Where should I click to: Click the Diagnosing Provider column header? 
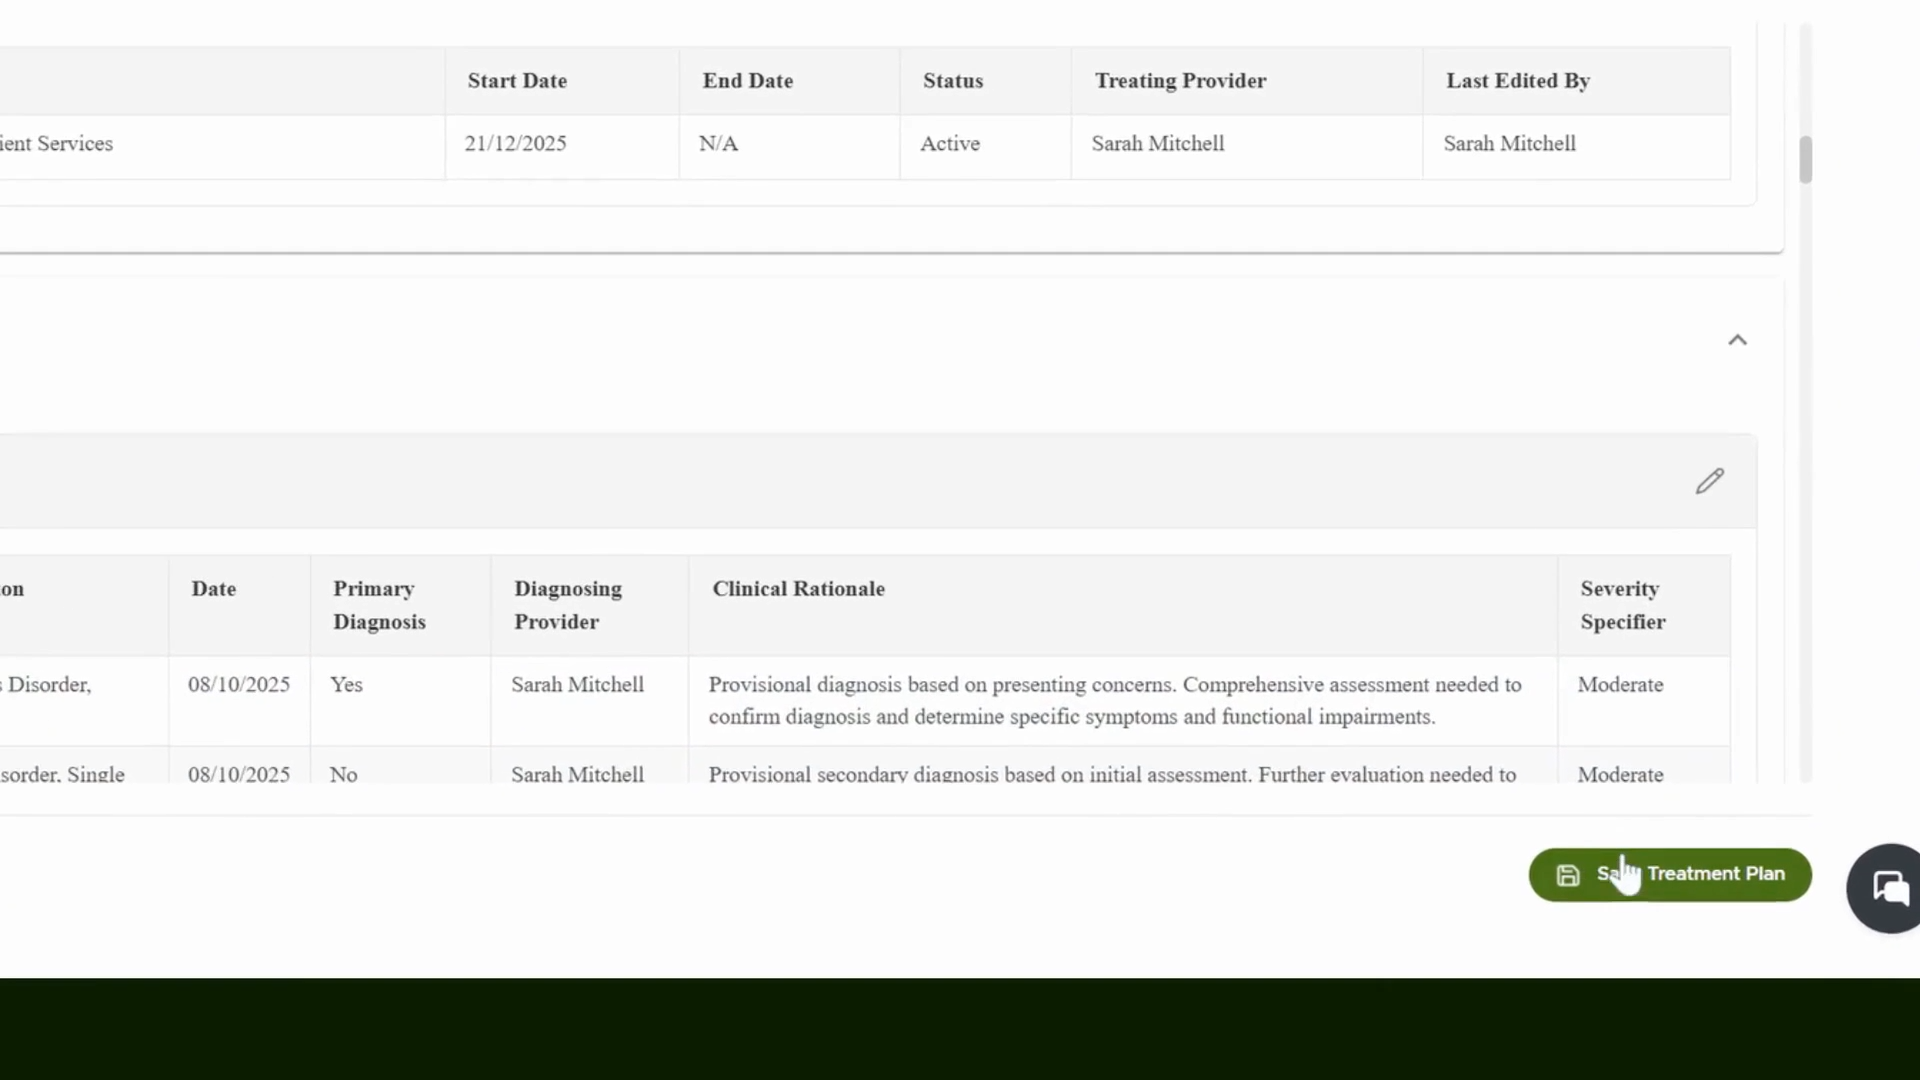(x=568, y=605)
